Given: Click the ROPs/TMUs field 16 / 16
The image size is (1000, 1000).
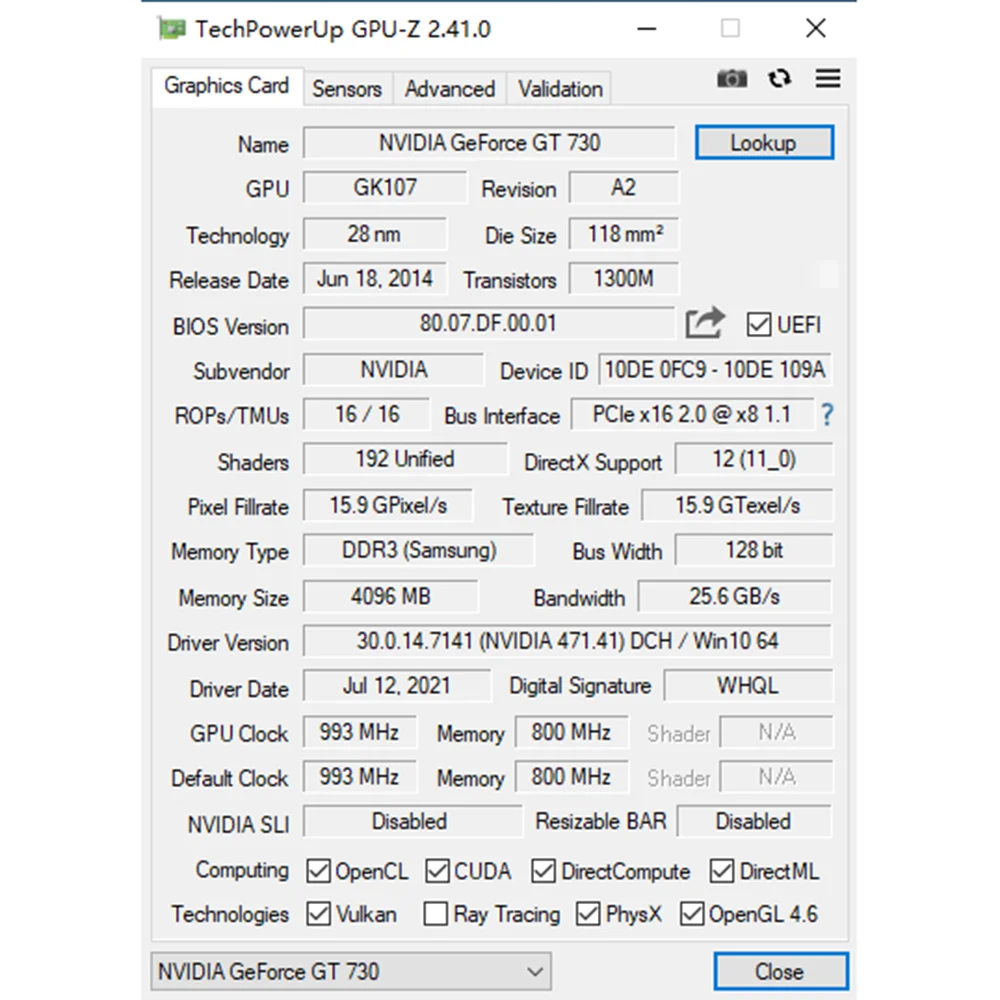Looking at the screenshot, I should click(x=367, y=415).
